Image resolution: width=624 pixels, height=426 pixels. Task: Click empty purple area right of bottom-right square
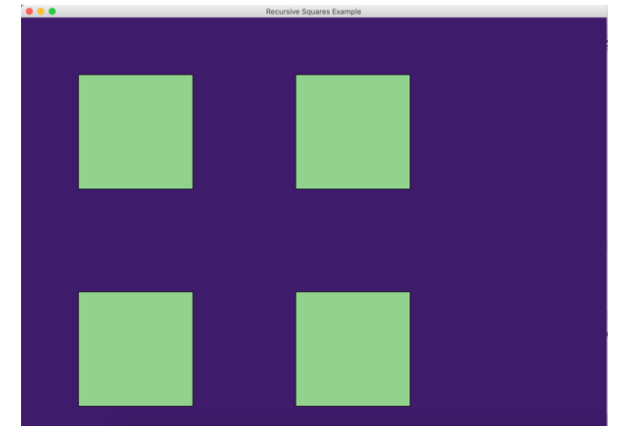[508, 349]
